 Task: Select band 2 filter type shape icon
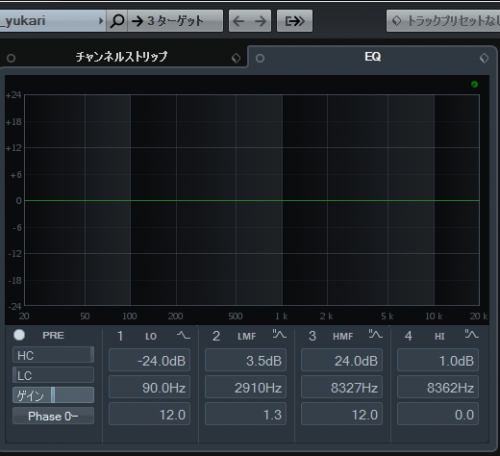point(279,334)
